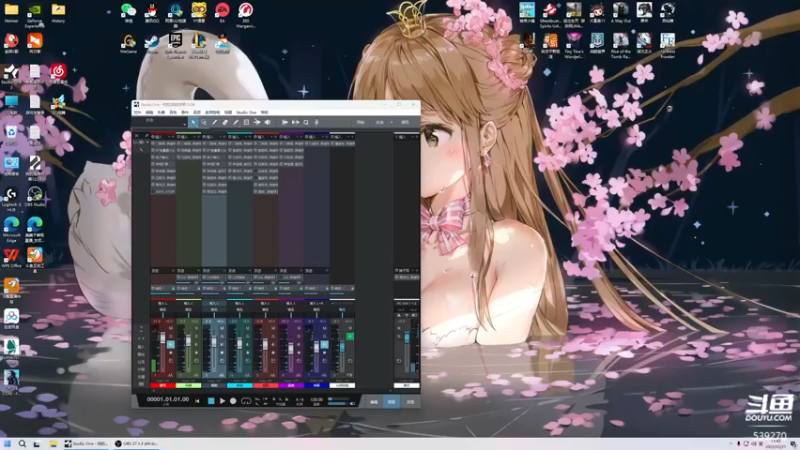Open the tool mode dropdown arrow left of the Arrow tool

(185, 123)
